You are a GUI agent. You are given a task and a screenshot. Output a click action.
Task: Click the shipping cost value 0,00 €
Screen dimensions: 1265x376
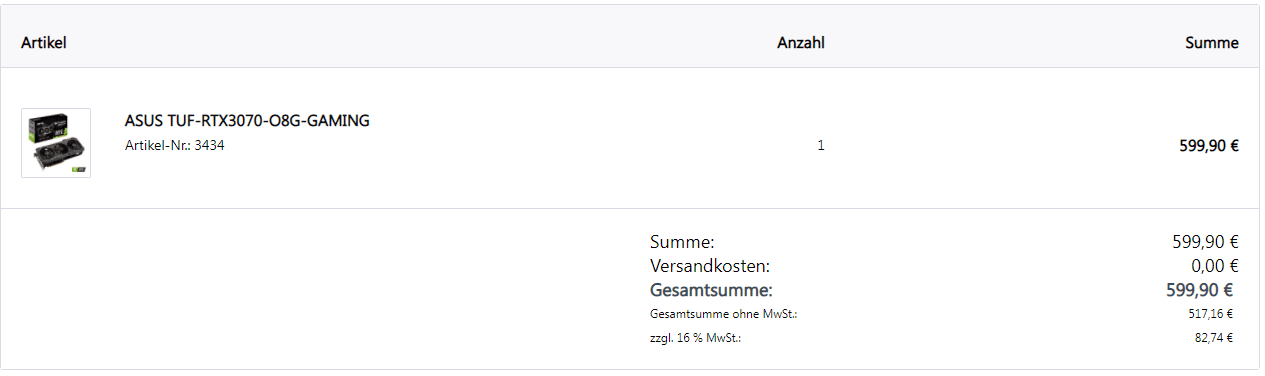(1214, 266)
